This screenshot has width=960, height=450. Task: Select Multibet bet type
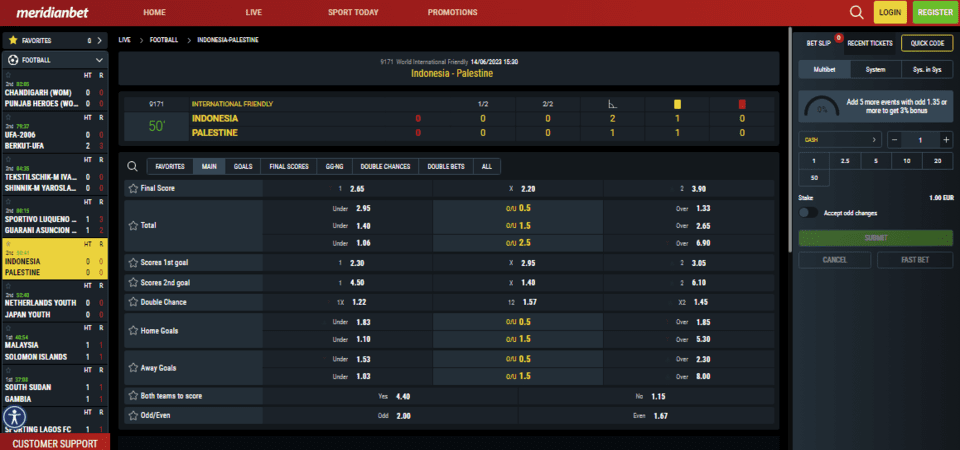click(x=825, y=70)
